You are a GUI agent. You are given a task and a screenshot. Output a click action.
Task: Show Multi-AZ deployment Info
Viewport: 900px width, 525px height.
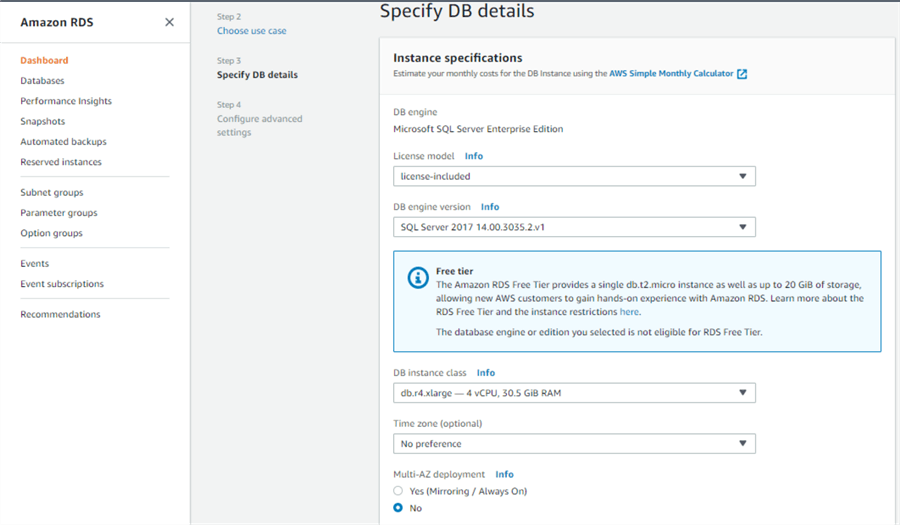pos(505,475)
